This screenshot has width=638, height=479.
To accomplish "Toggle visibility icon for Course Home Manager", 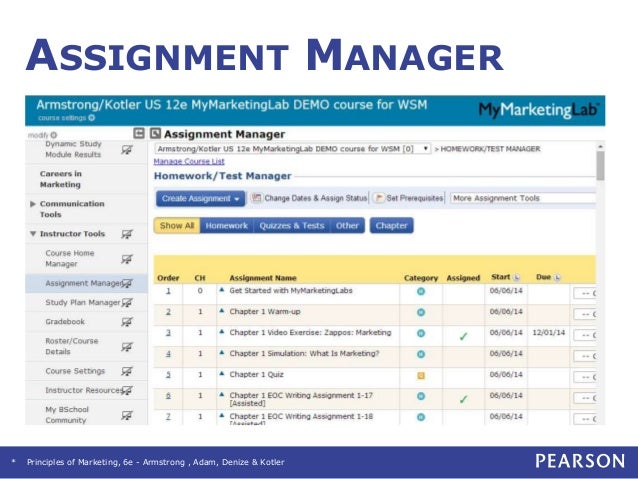I will [127, 259].
